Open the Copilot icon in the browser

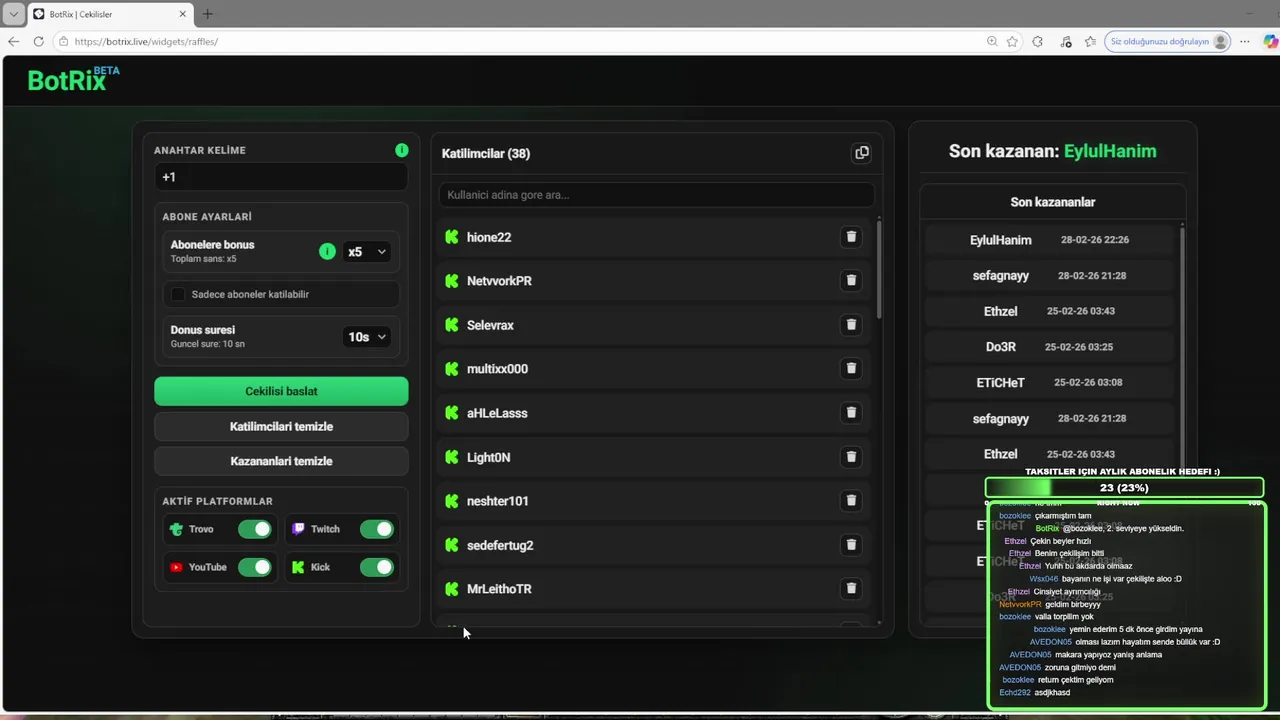click(x=1271, y=41)
